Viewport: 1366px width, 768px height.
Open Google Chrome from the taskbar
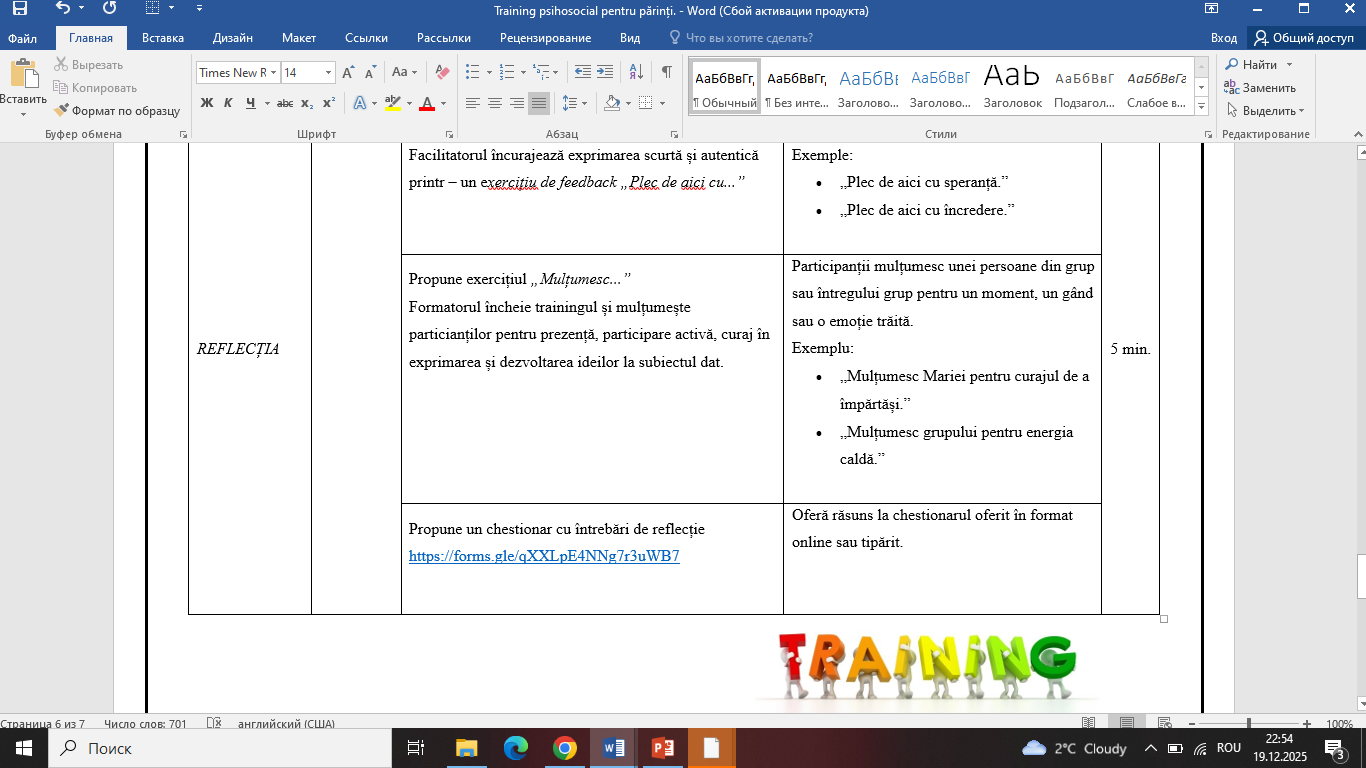point(565,748)
